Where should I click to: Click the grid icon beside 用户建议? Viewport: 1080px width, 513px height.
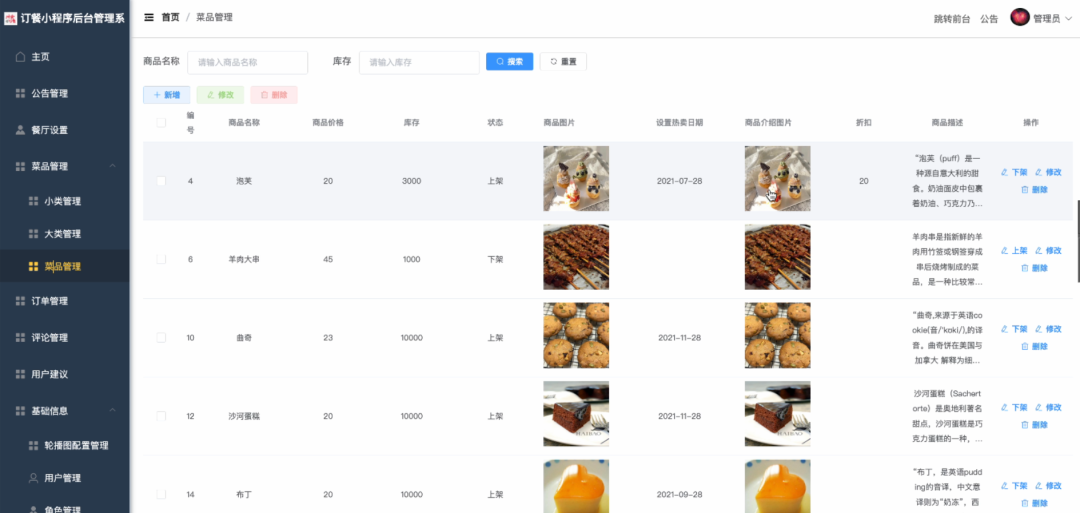21,374
